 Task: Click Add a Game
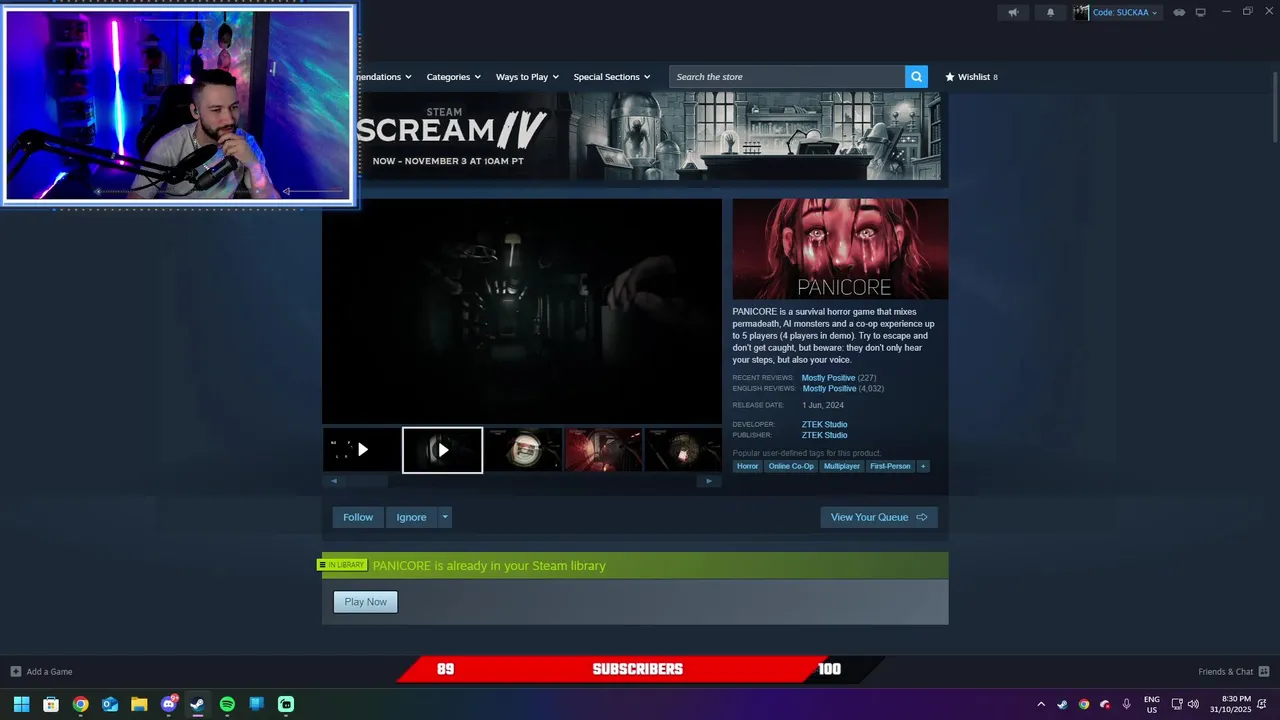tap(42, 672)
